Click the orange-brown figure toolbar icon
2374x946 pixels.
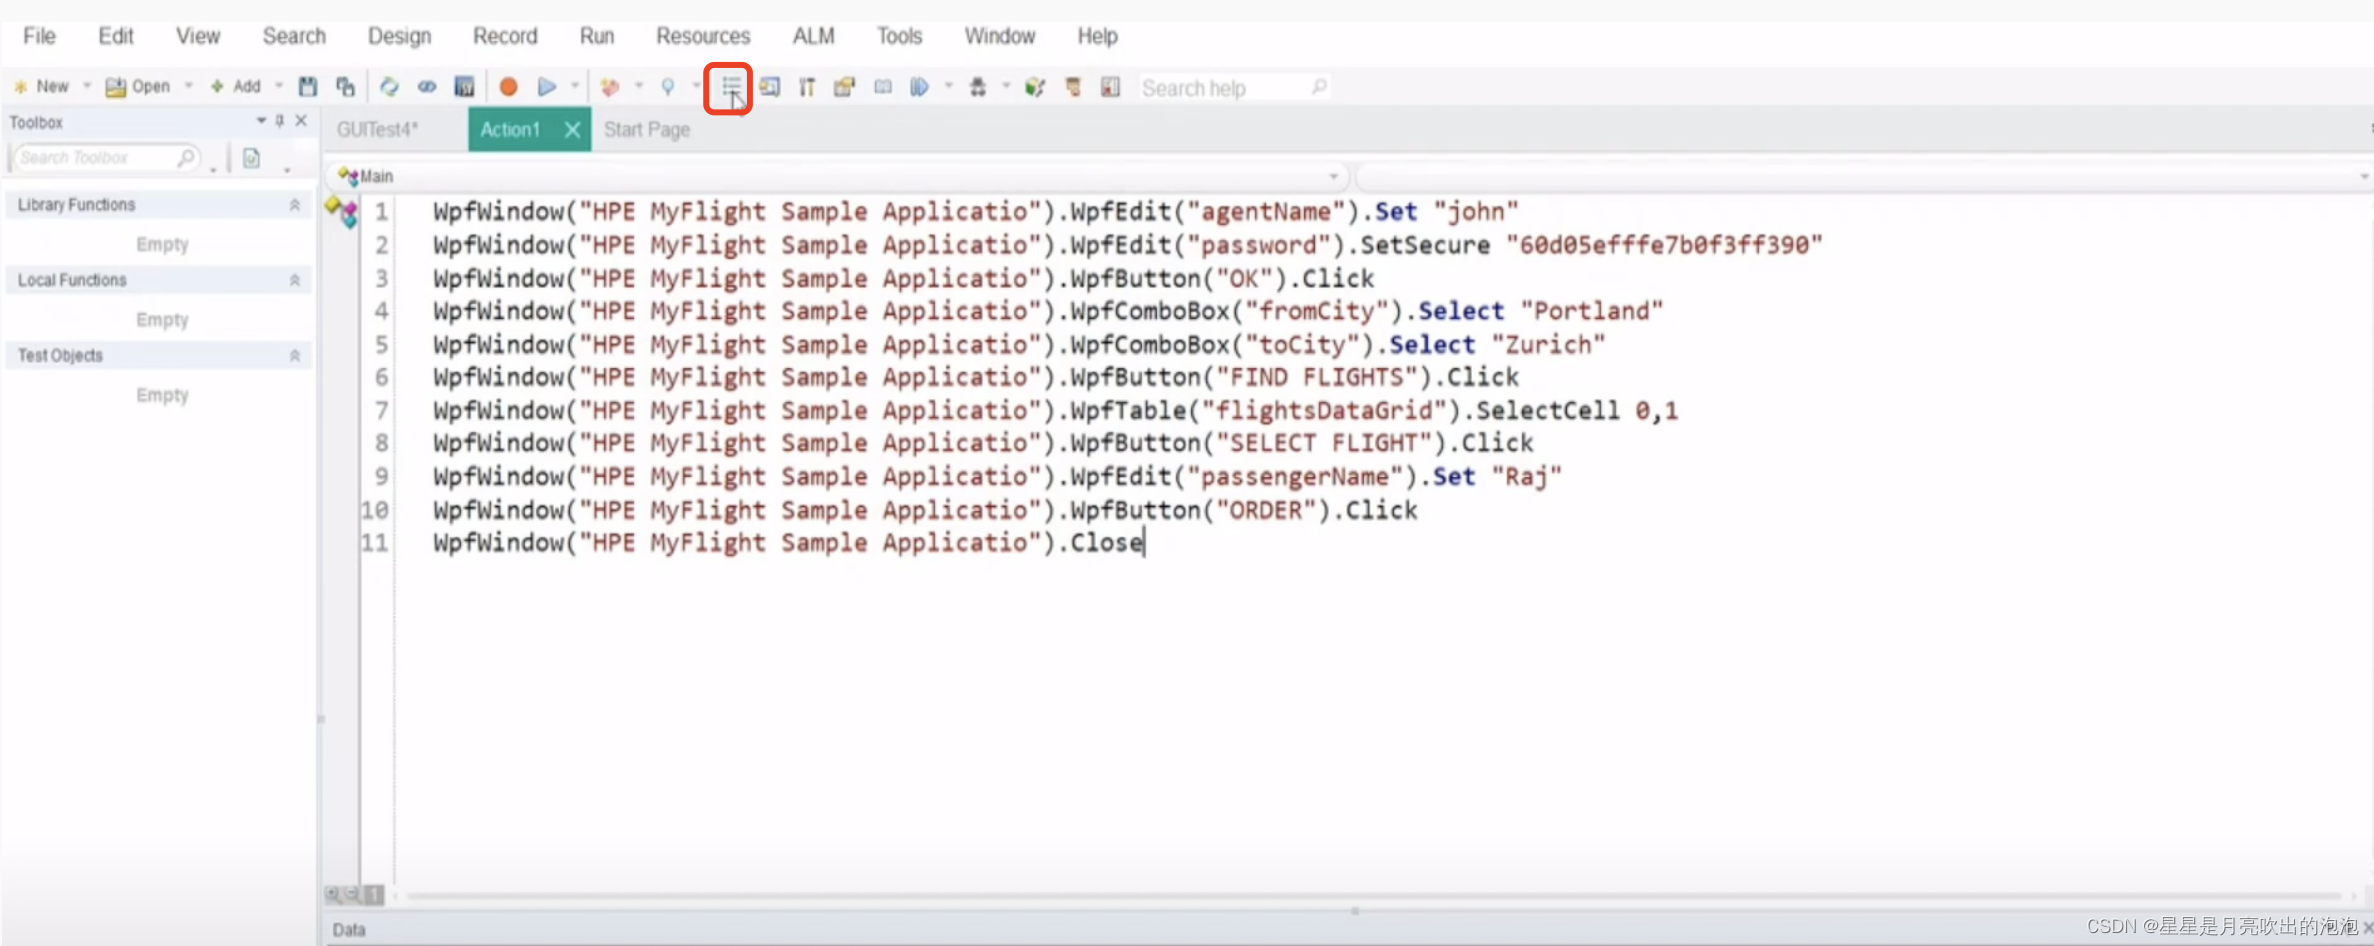1073,87
